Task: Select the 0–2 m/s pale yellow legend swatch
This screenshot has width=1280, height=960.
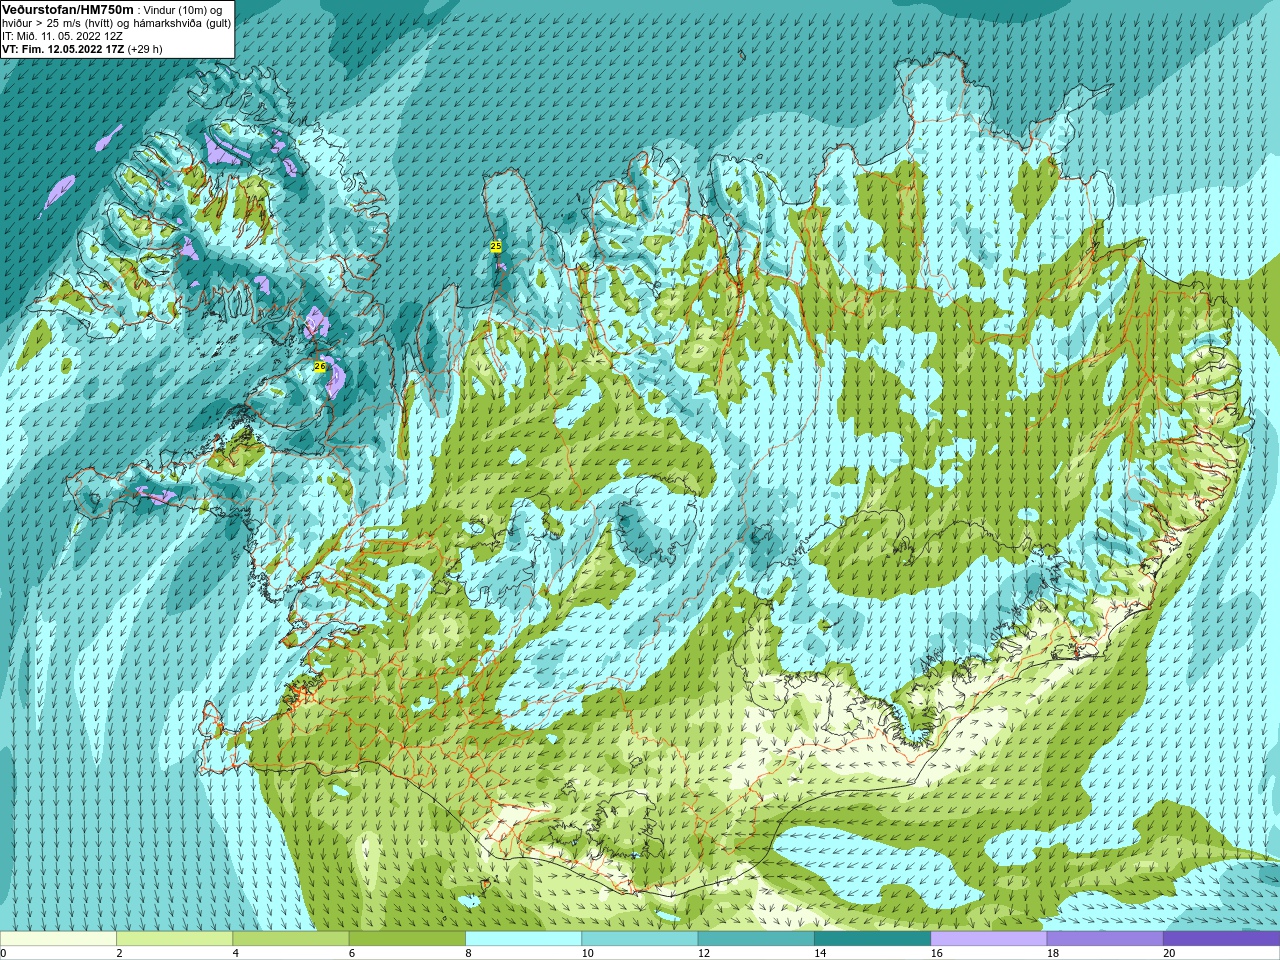Action: (x=58, y=939)
